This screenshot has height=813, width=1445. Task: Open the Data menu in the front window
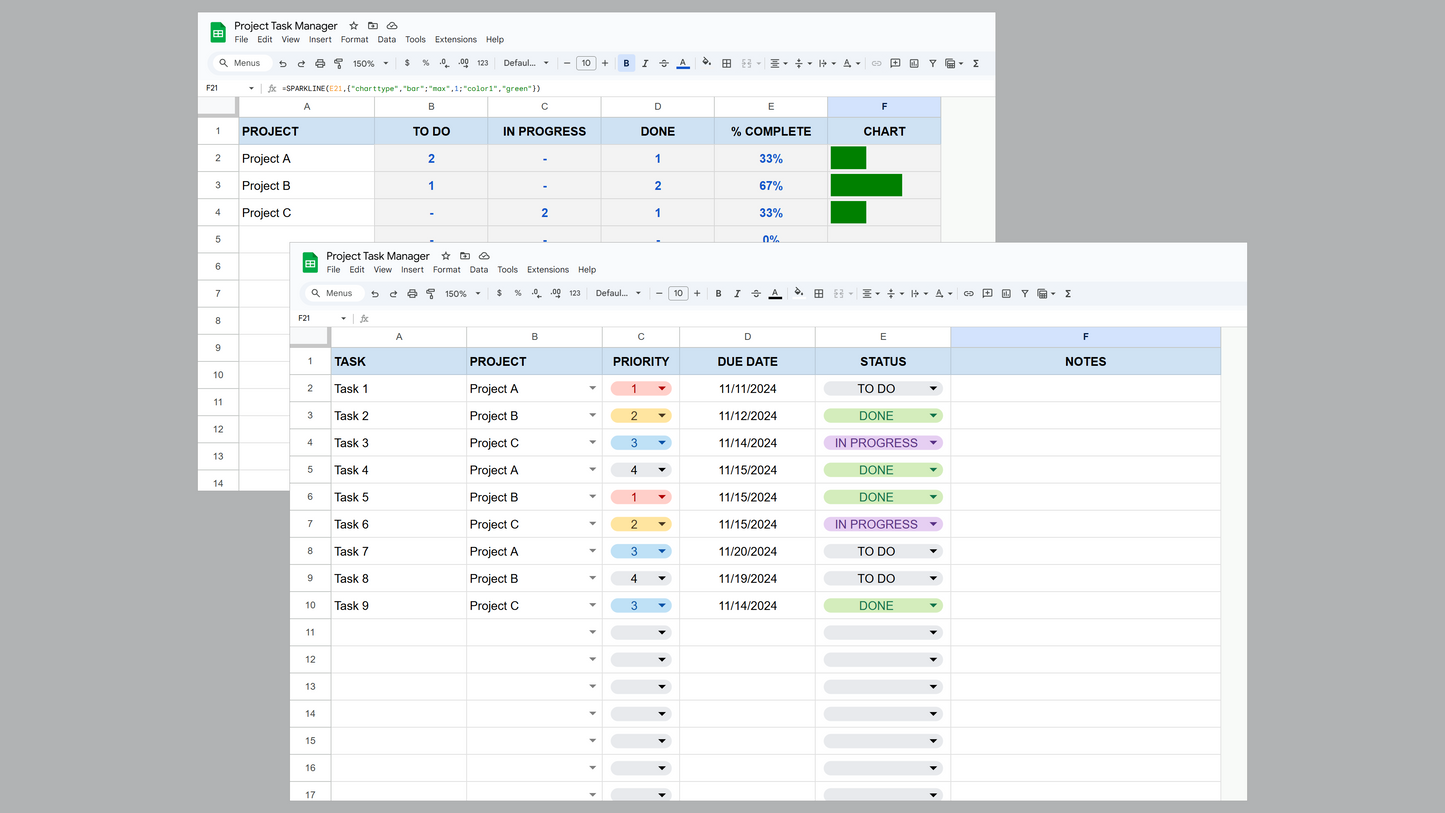(x=479, y=270)
